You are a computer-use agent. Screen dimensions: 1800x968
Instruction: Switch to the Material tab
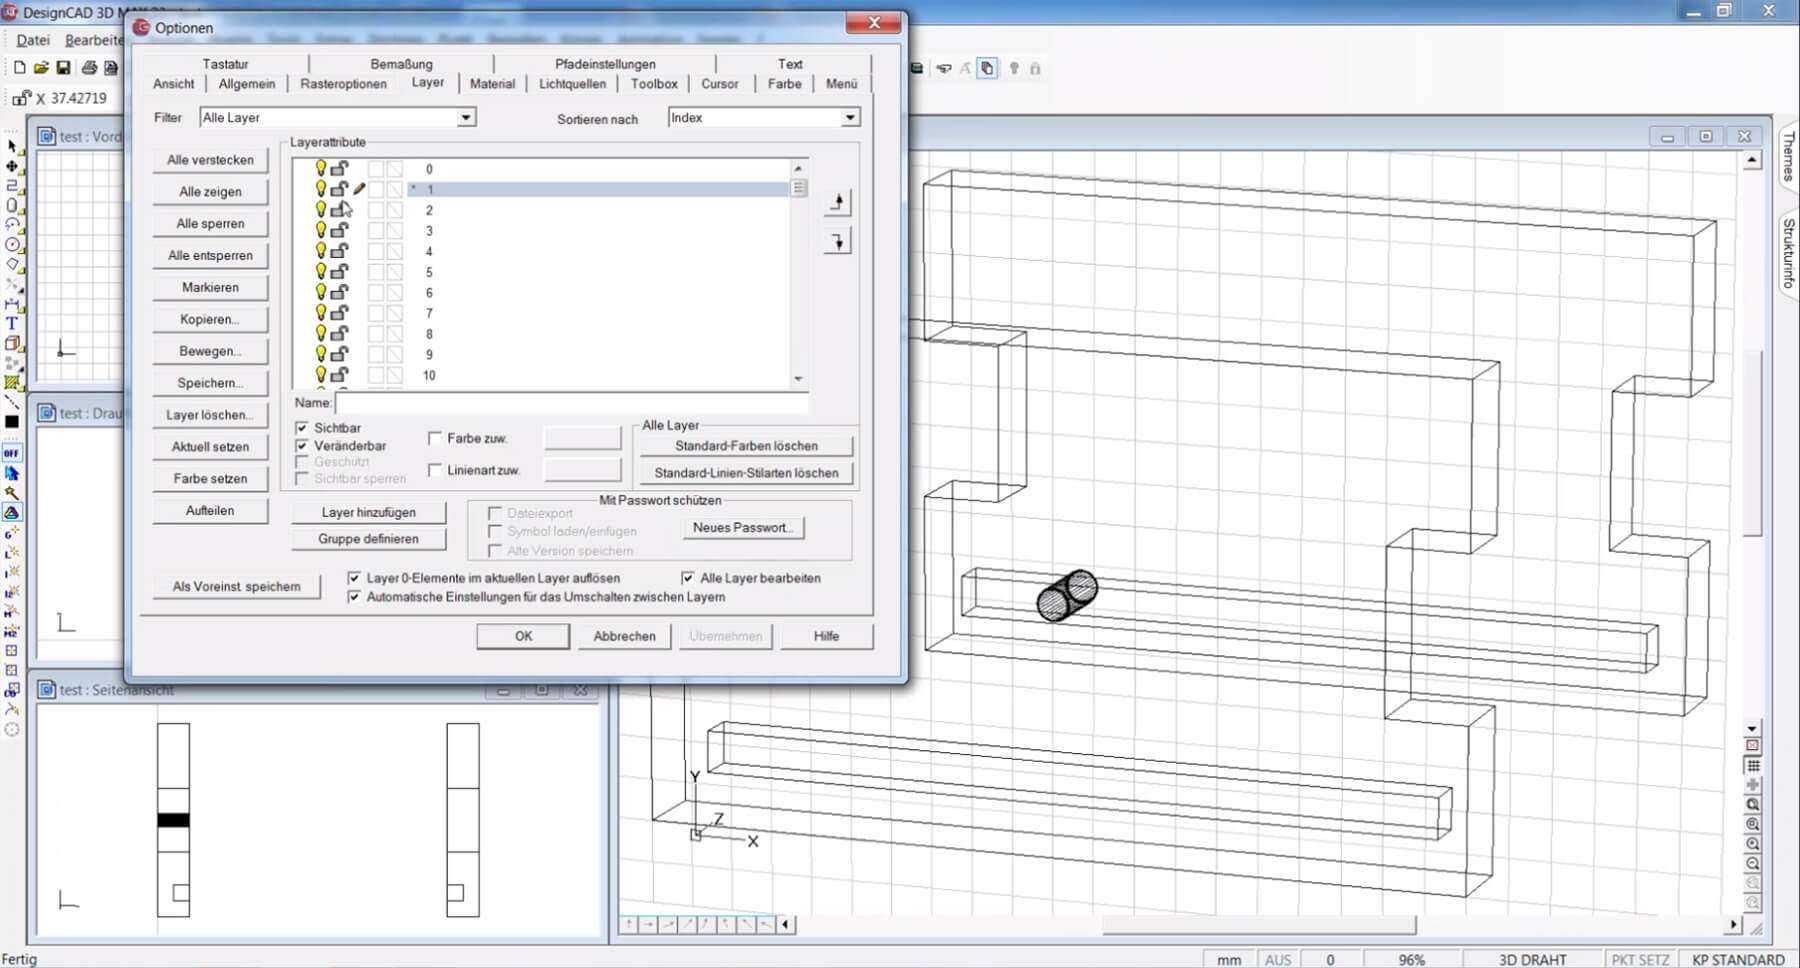492,84
